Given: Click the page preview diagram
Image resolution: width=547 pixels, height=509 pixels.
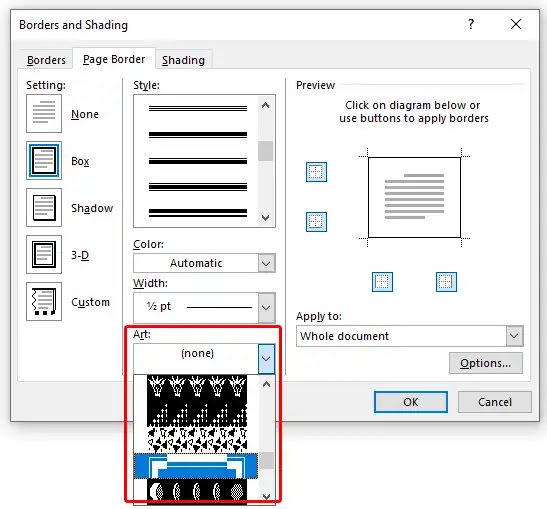Looking at the screenshot, I should coord(414,197).
